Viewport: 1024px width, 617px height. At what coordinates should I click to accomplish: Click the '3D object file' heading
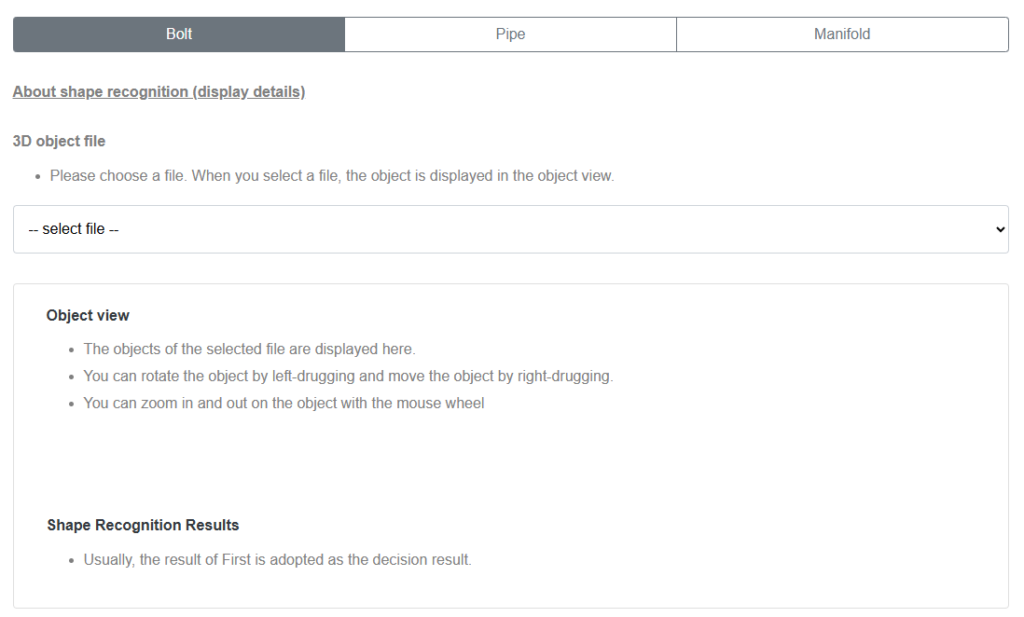coord(59,141)
